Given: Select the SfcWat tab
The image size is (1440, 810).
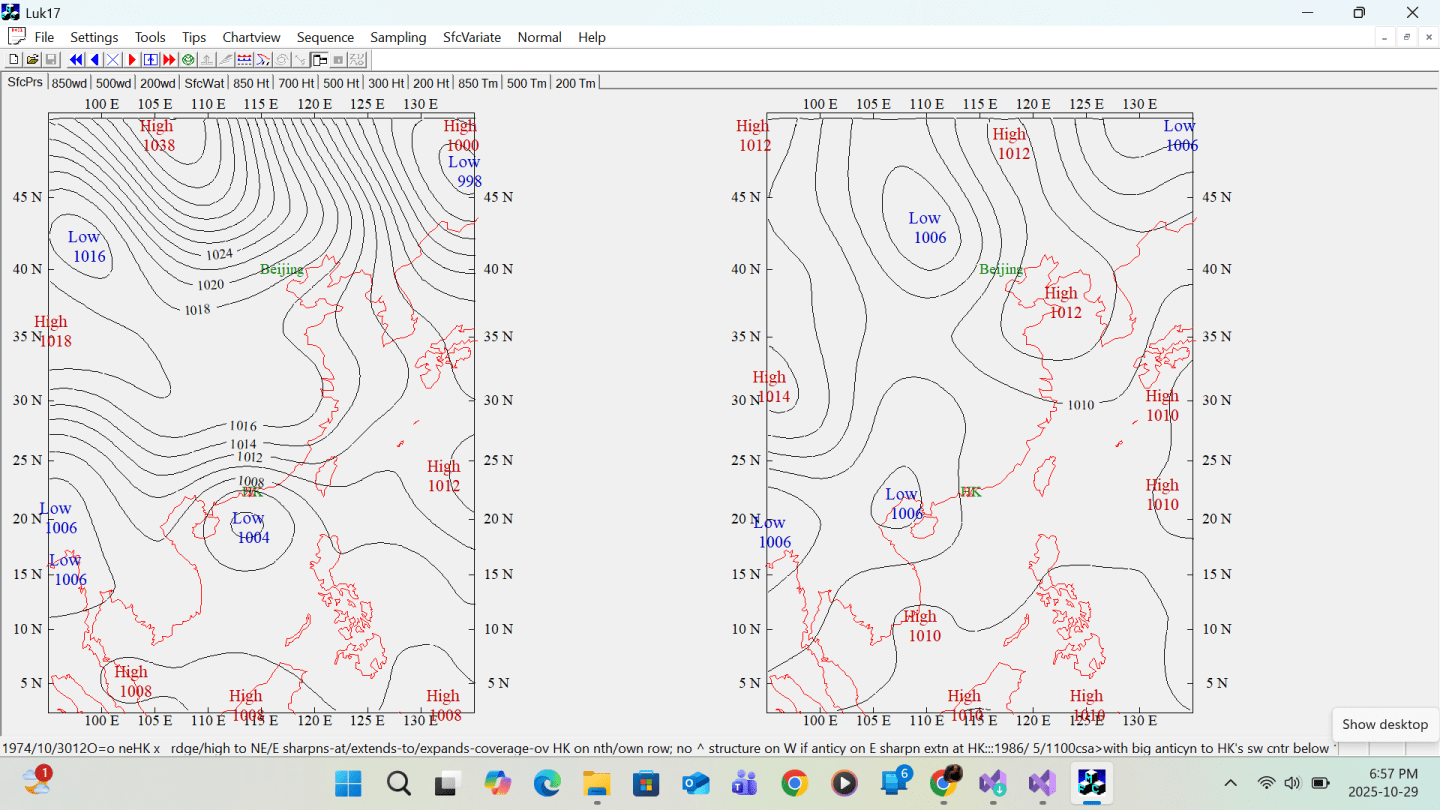Looking at the screenshot, I should click(205, 83).
